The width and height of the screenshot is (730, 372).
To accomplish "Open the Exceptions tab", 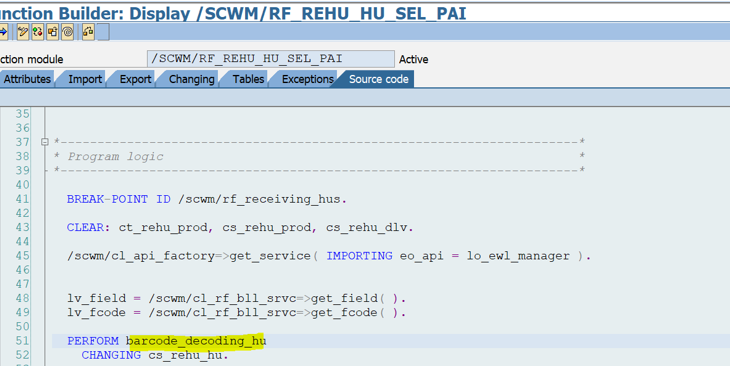I will pos(307,79).
